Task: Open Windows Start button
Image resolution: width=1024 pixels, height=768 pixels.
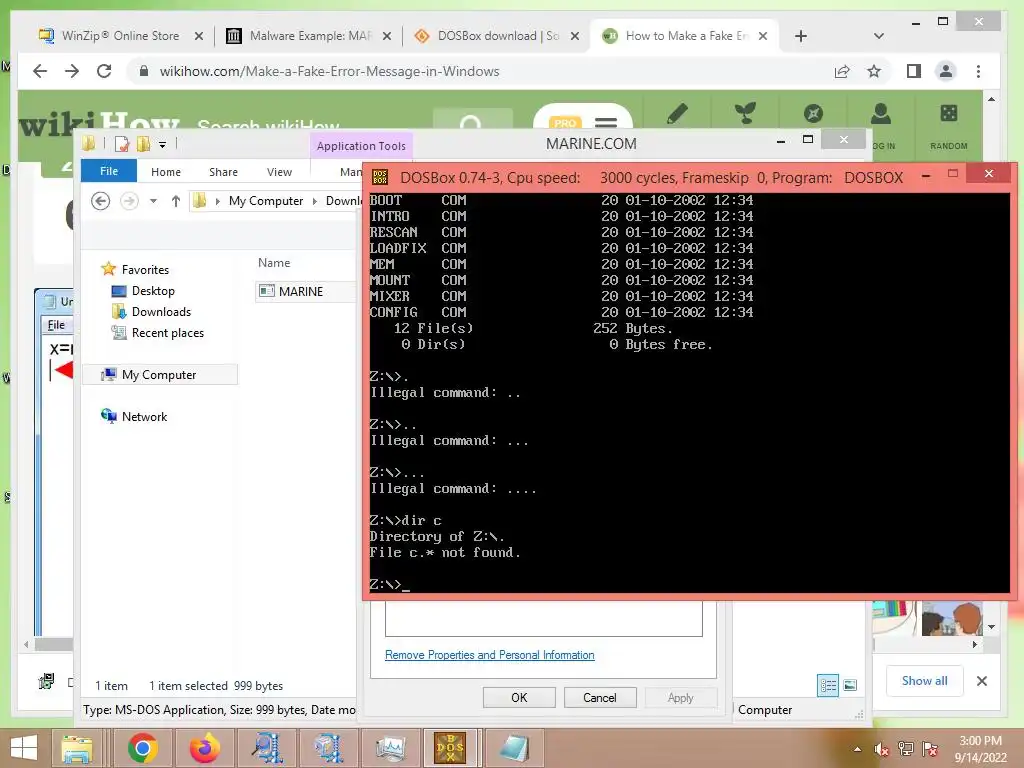Action: tap(24, 748)
